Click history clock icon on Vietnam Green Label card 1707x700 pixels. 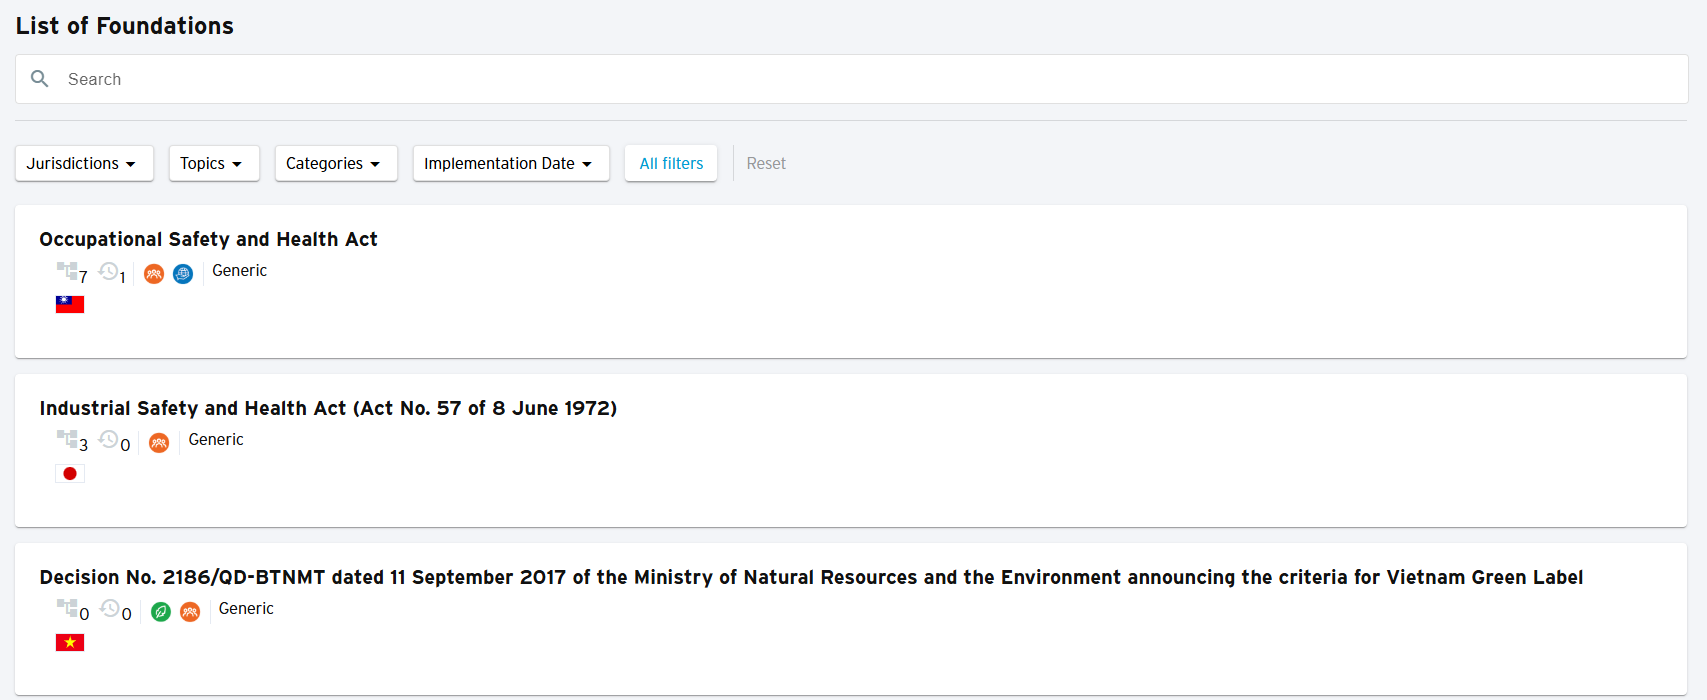pos(110,608)
